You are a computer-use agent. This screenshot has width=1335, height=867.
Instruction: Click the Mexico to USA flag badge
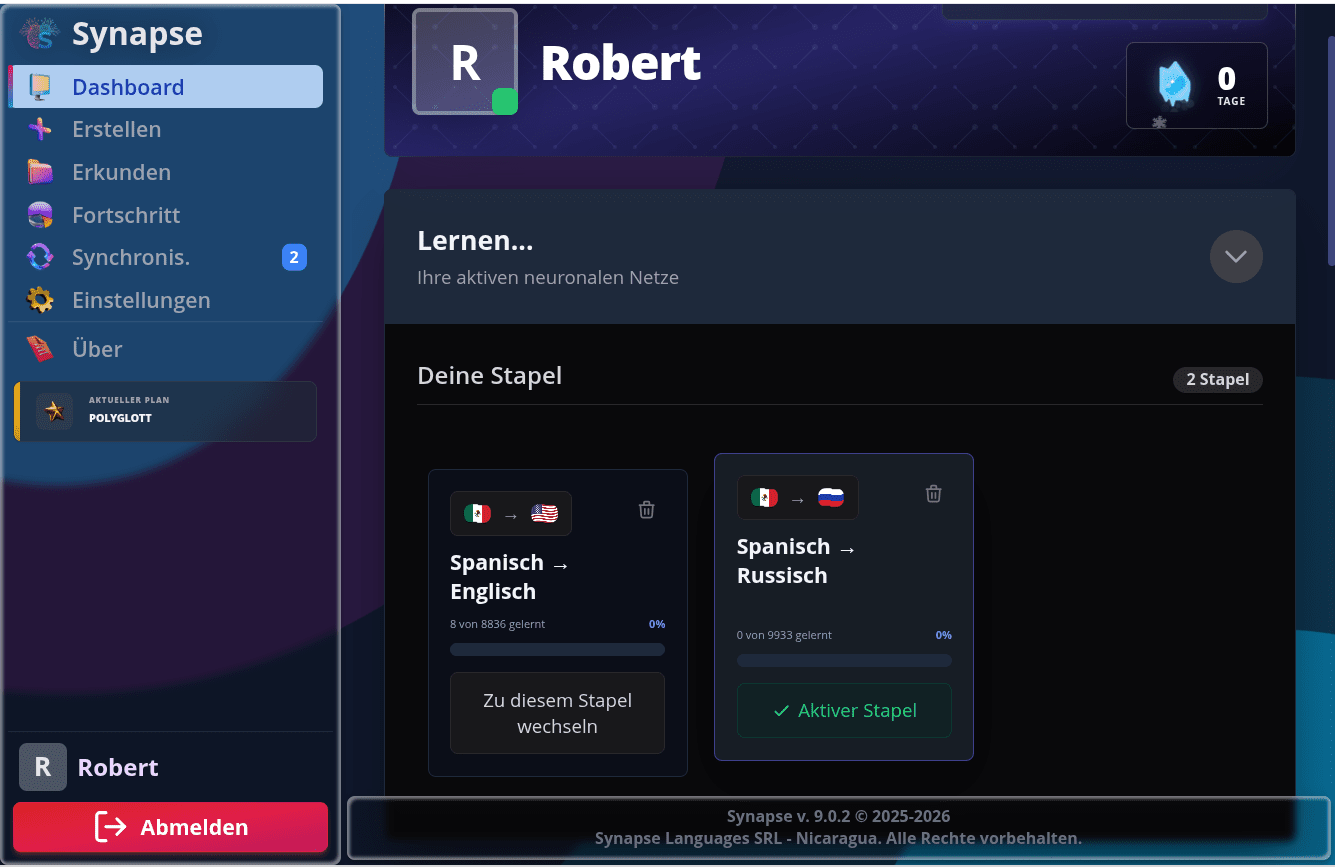point(511,514)
